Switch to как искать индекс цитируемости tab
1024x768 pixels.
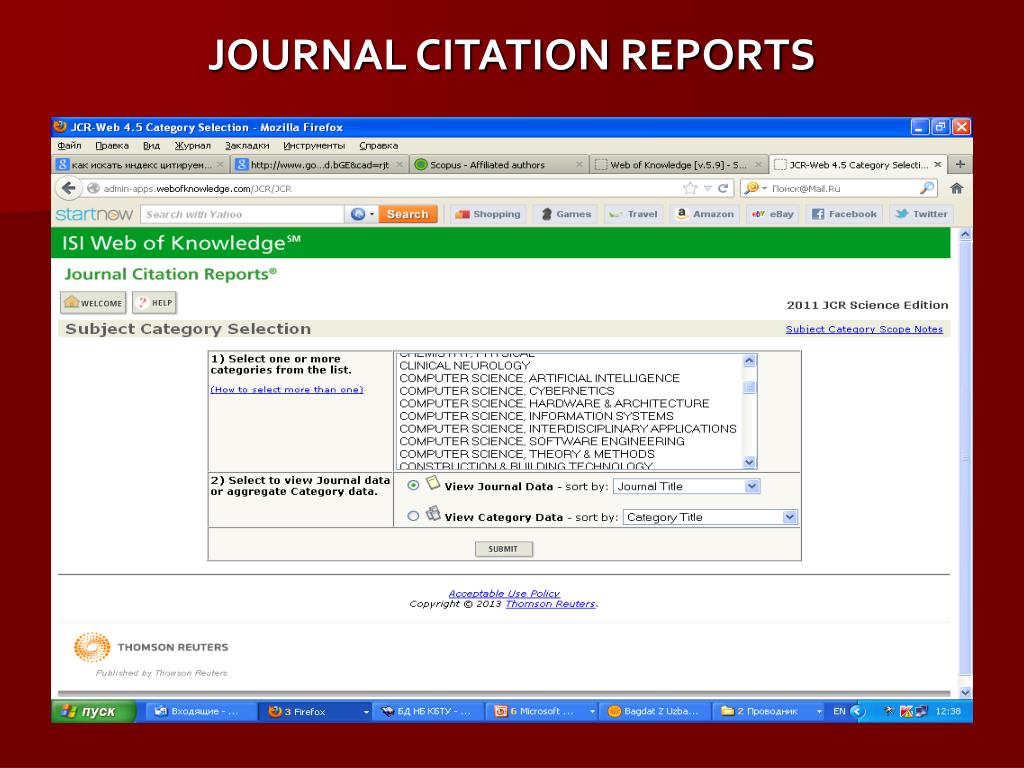tap(140, 165)
